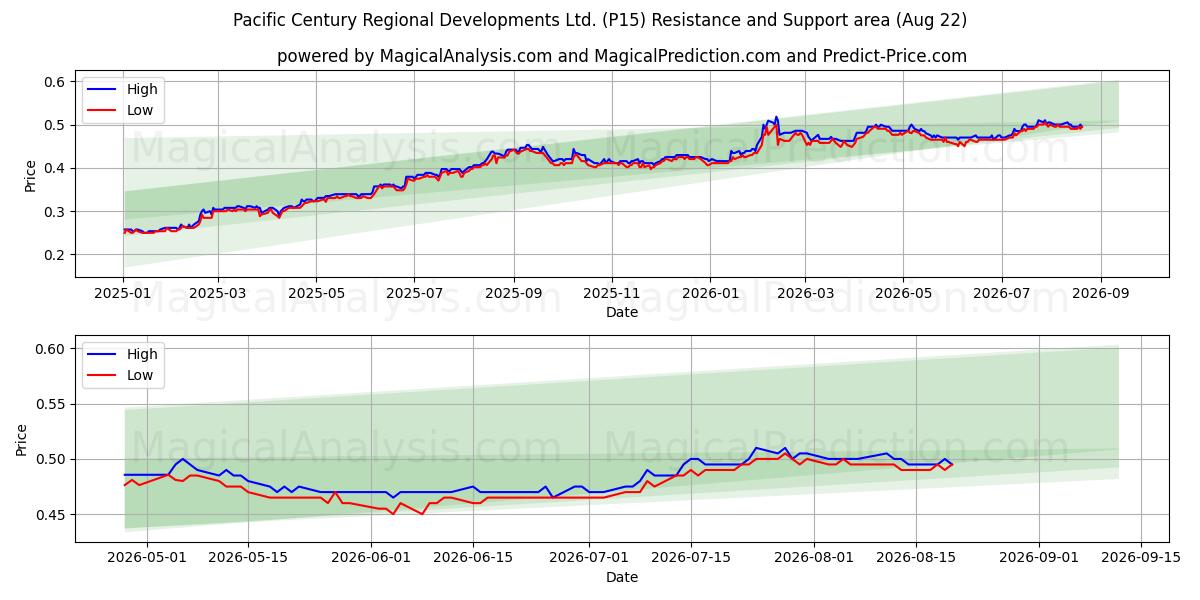Click the bottom chart x-axis label 2026-09-15
This screenshot has height=600, width=1200.
1140,560
